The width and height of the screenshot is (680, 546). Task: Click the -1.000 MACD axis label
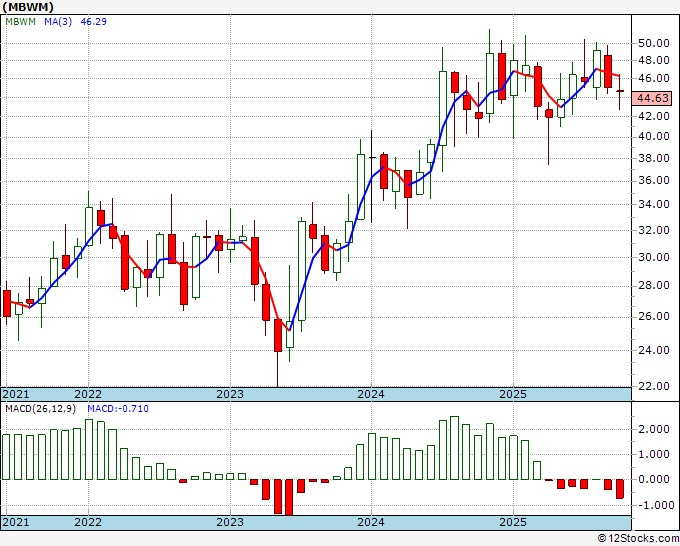pyautogui.click(x=652, y=505)
